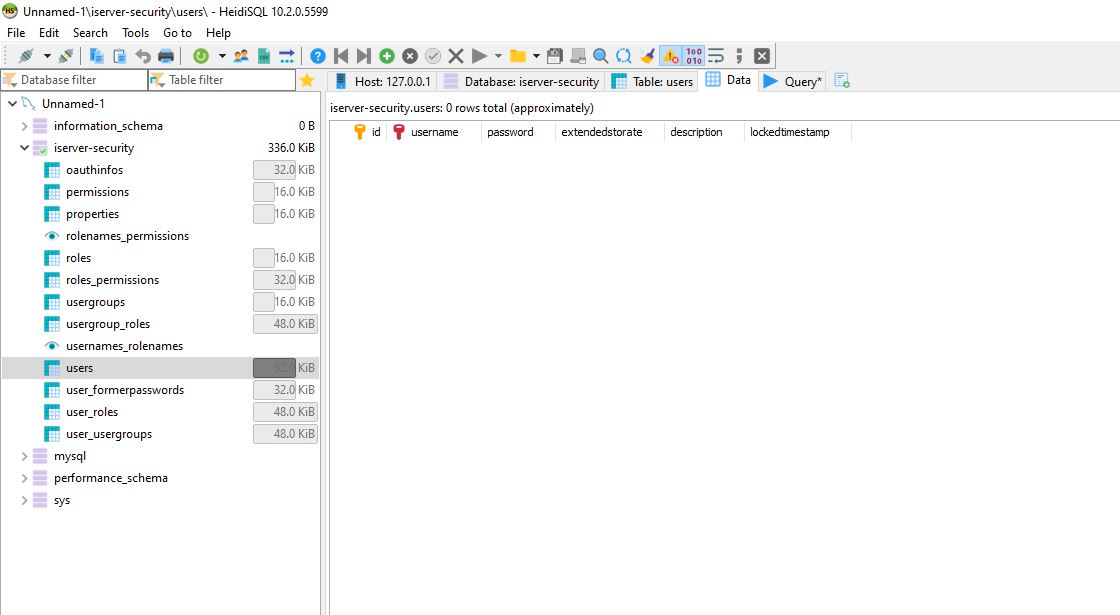Viewport: 1120px width, 615px height.
Task: Switch to the Query* tab
Action: pos(793,81)
